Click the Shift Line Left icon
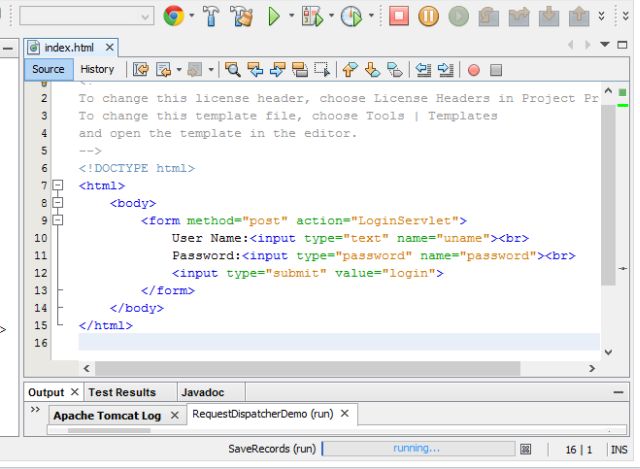This screenshot has width=640, height=469. point(423,70)
